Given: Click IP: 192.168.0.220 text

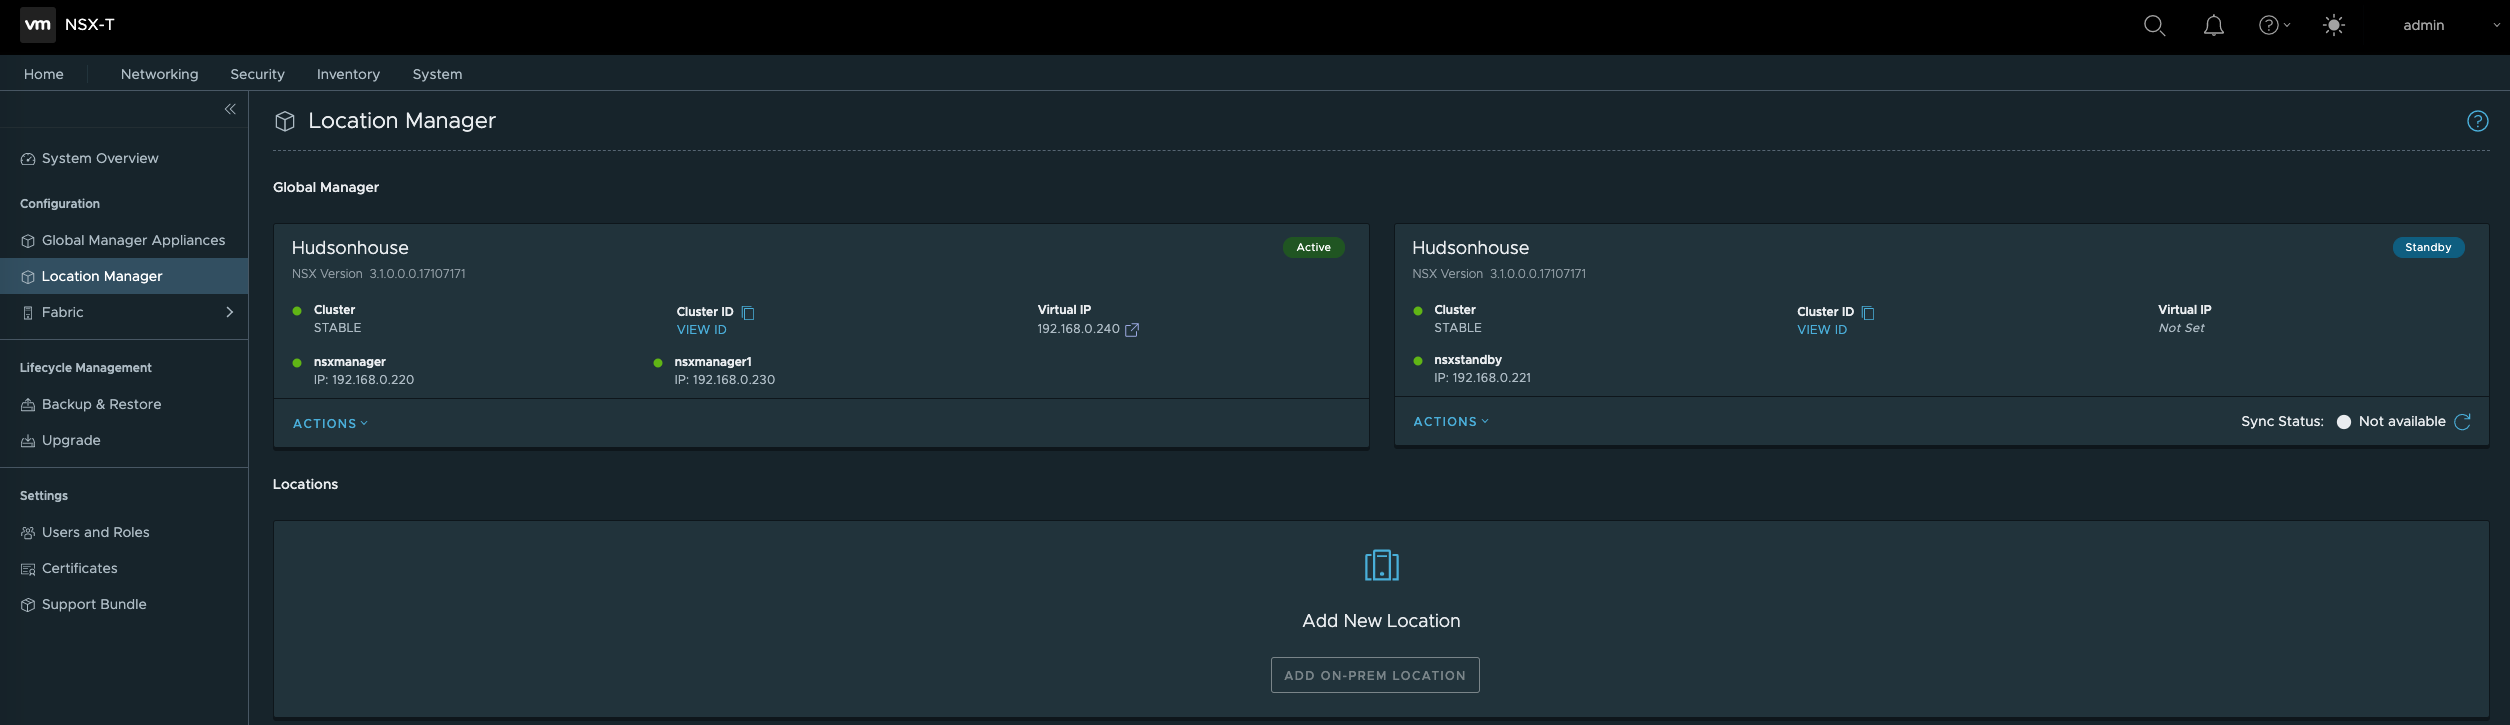Looking at the screenshot, I should pos(364,380).
